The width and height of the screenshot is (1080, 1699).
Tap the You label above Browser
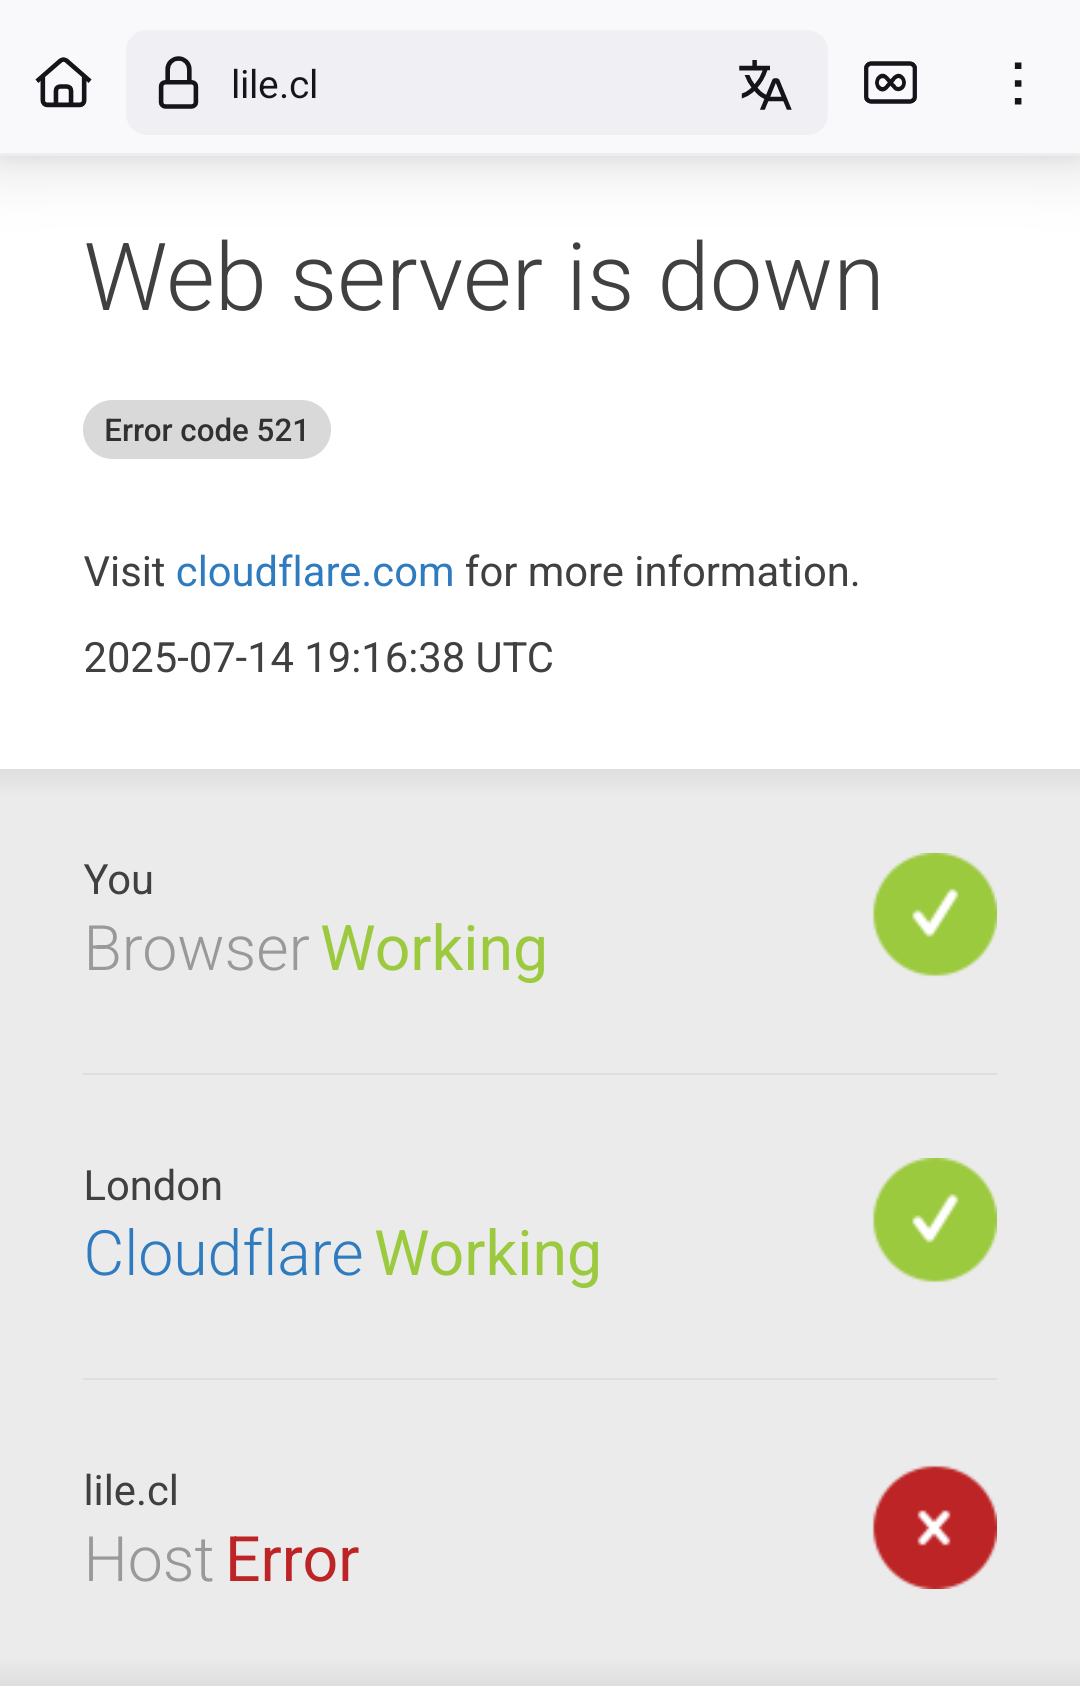[119, 881]
